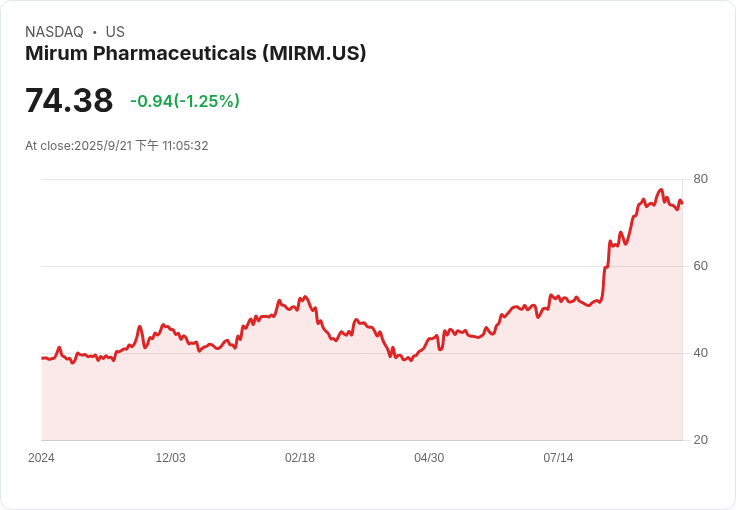Click the April low point on the chart line
This screenshot has height=510, width=736.
pos(411,360)
